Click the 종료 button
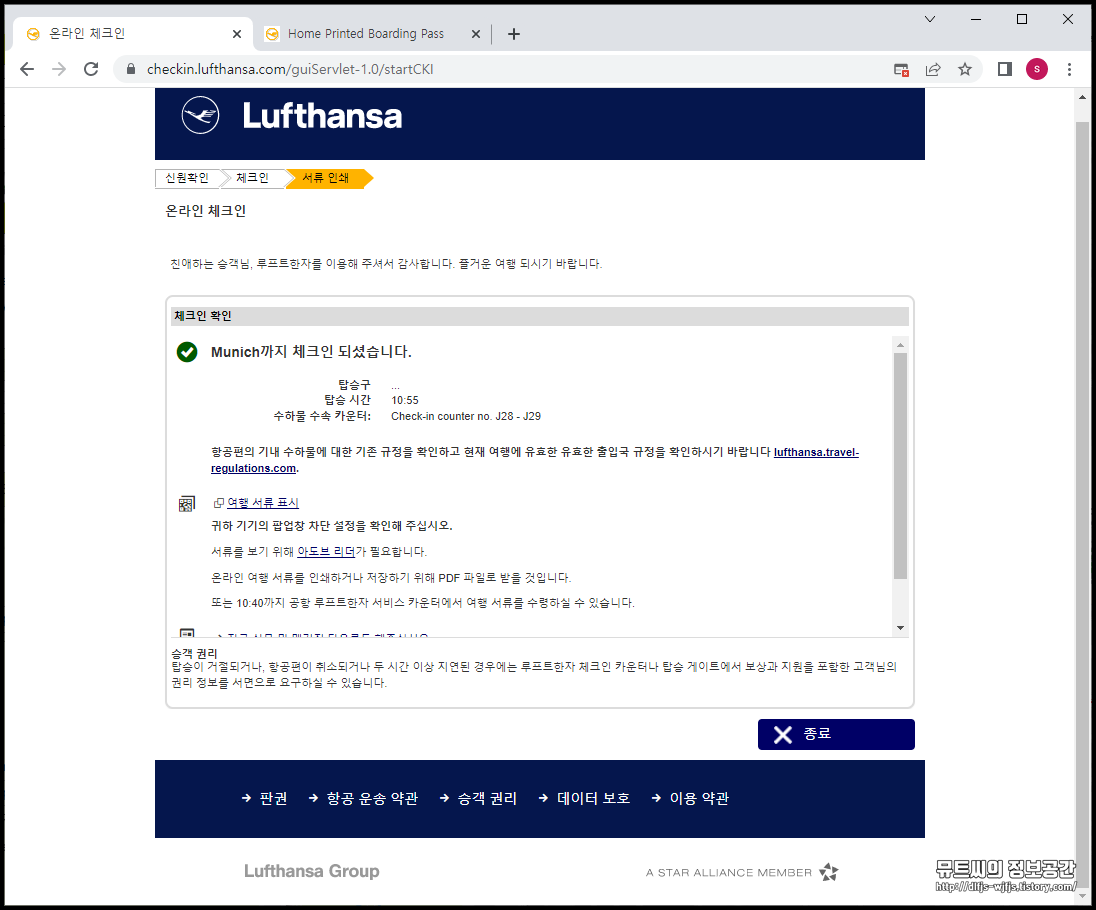Screen dimensions: 1096x910 click(x=836, y=734)
